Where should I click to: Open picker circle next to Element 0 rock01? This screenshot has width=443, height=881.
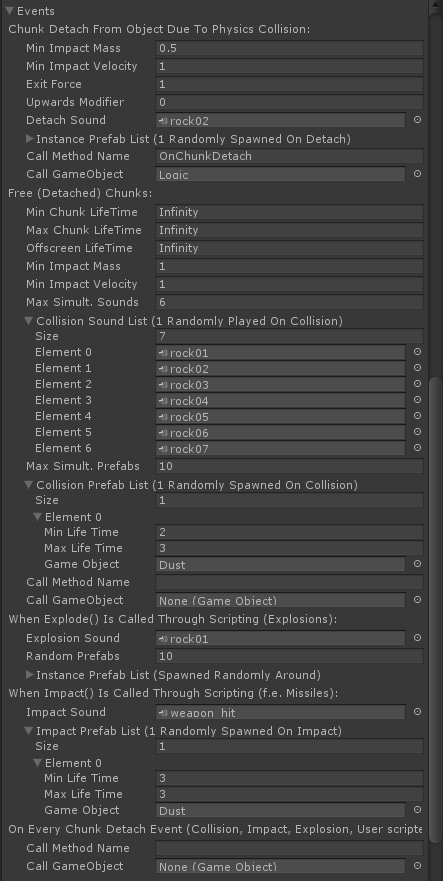(x=417, y=352)
